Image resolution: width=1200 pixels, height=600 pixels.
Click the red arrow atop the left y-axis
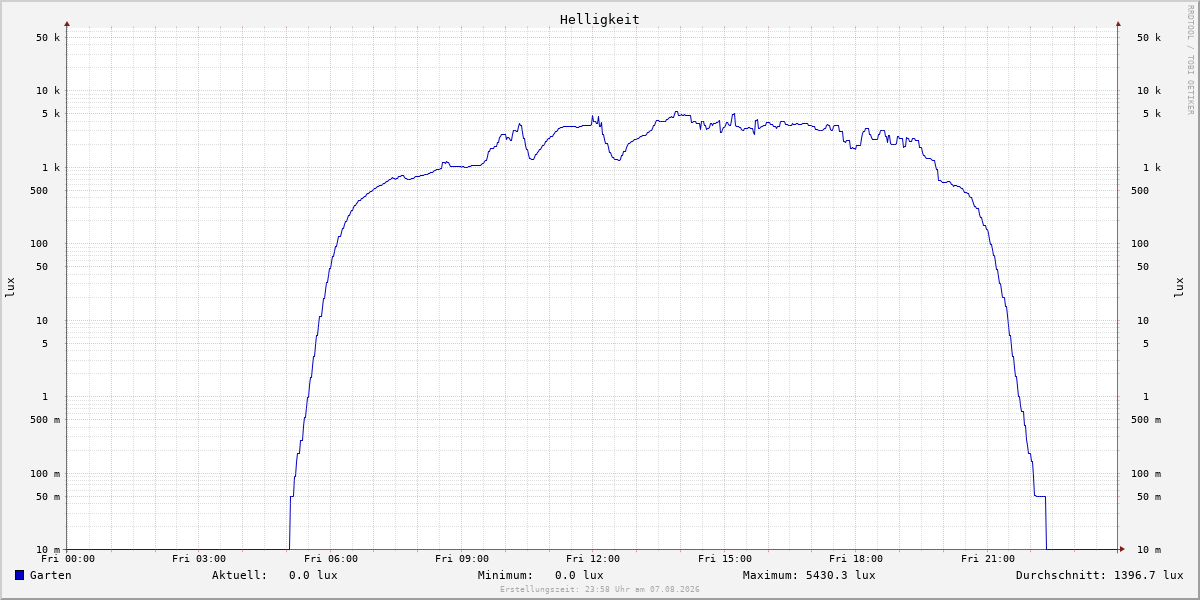67,23
